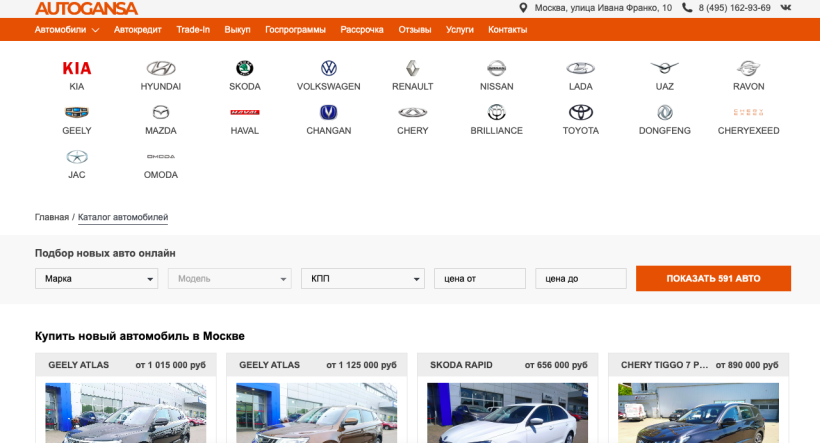Open the Госпрограммы menu item

tap(295, 30)
